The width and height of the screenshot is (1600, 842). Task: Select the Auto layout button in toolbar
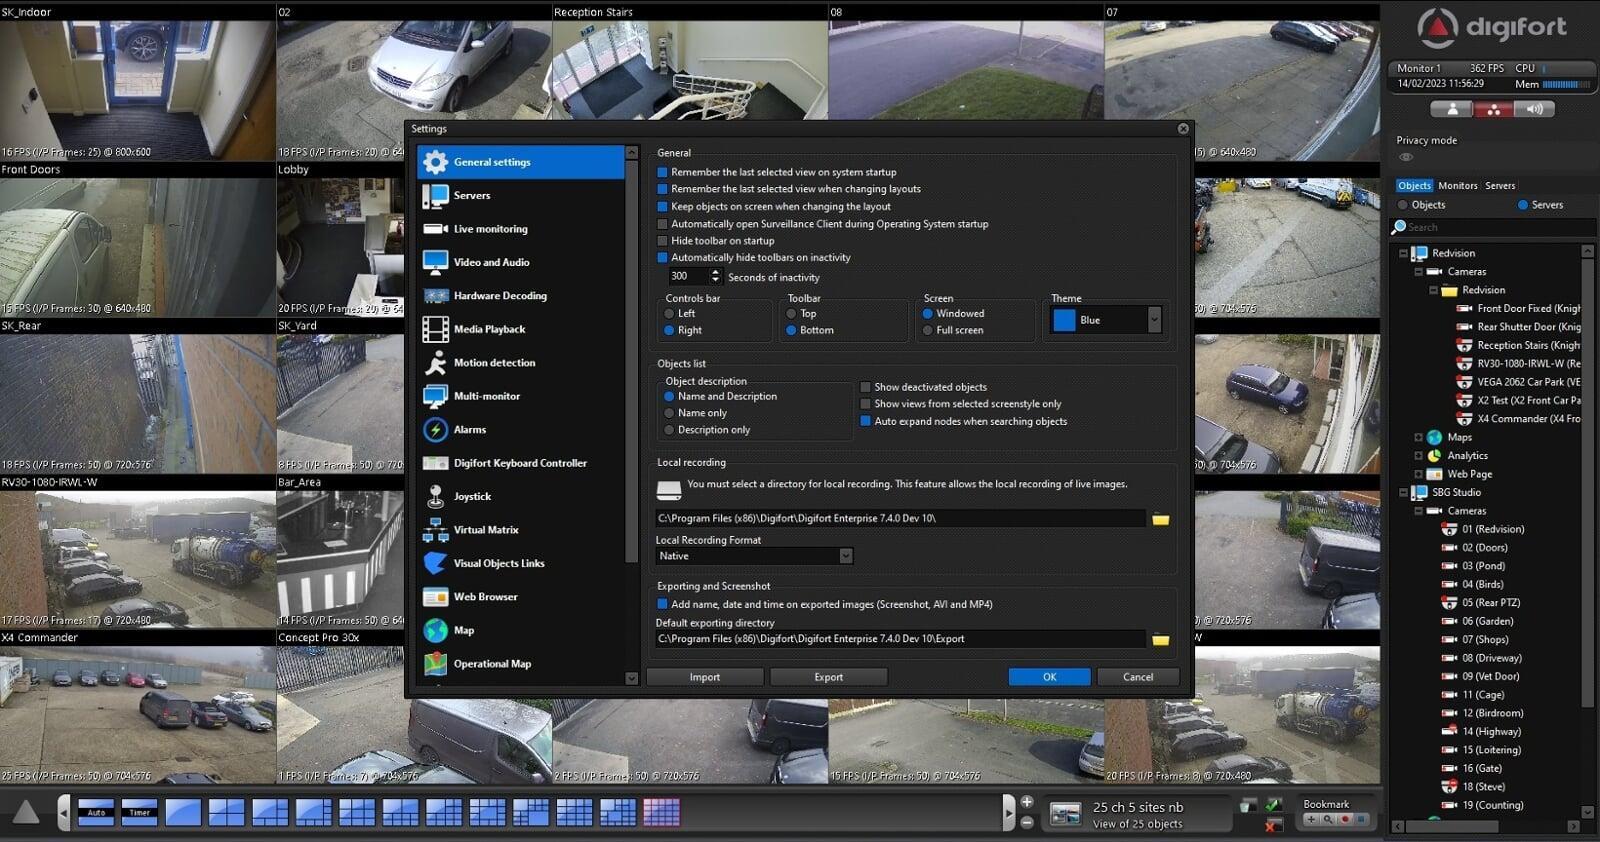pos(97,812)
